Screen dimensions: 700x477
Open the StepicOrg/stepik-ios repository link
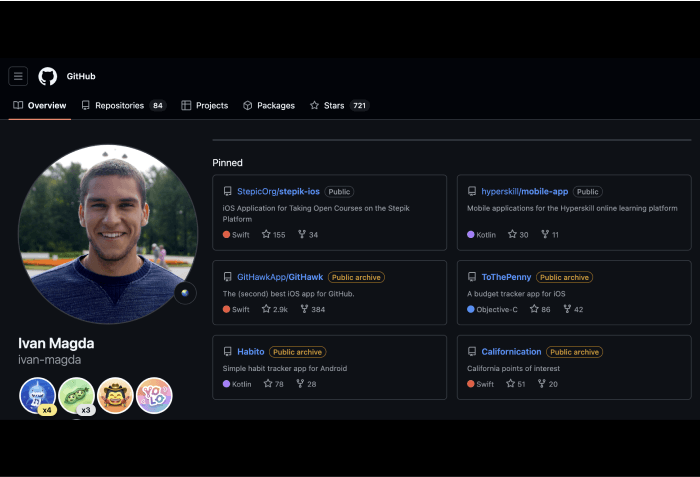point(278,192)
